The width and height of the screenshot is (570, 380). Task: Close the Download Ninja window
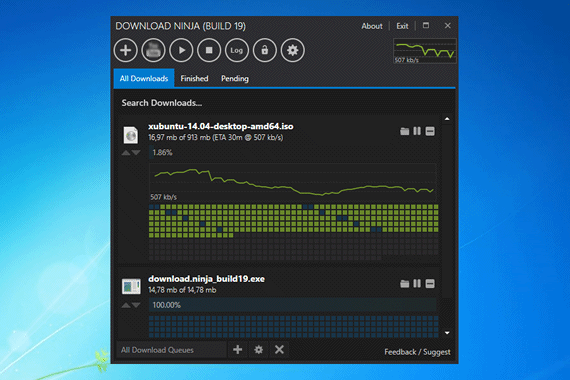click(x=447, y=25)
